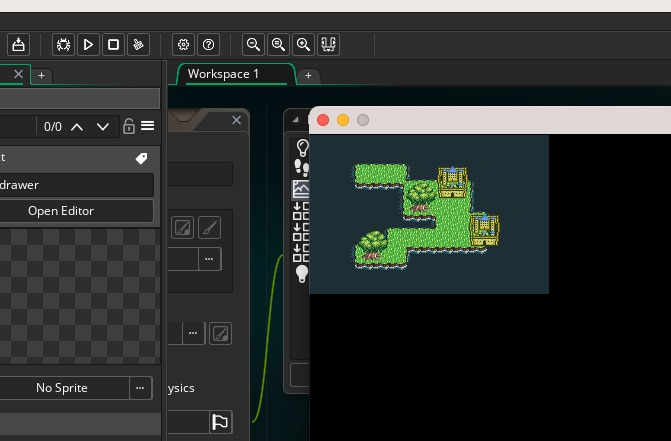Open sprite options next to No Sprite

click(140, 388)
